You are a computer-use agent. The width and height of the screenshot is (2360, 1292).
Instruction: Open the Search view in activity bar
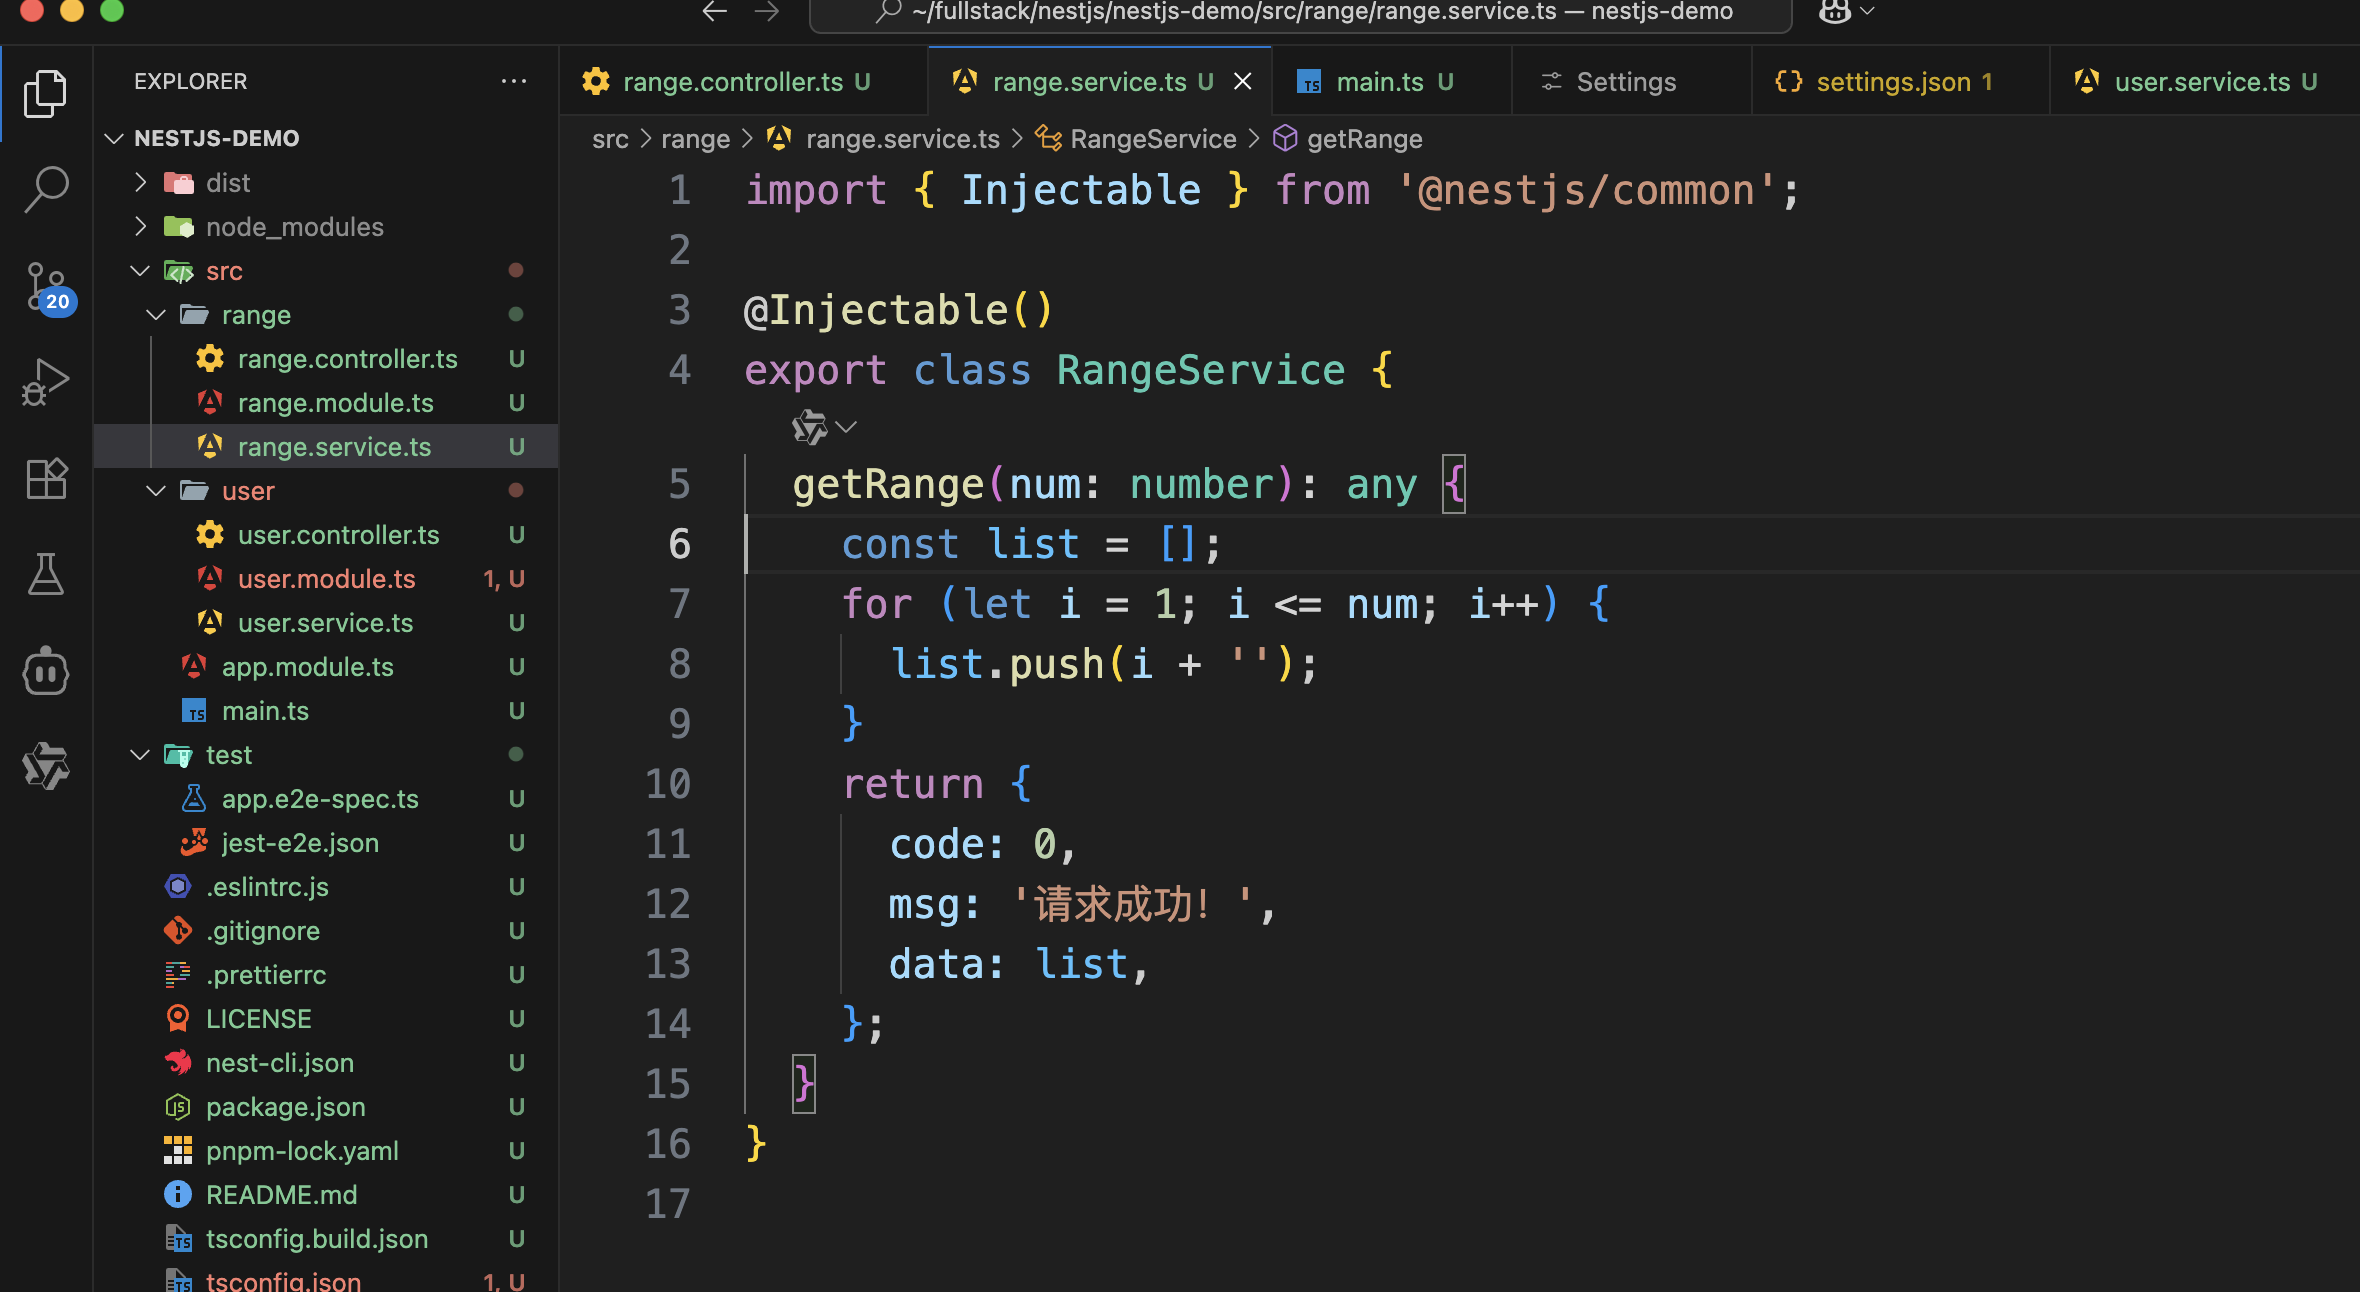pyautogui.click(x=46, y=188)
